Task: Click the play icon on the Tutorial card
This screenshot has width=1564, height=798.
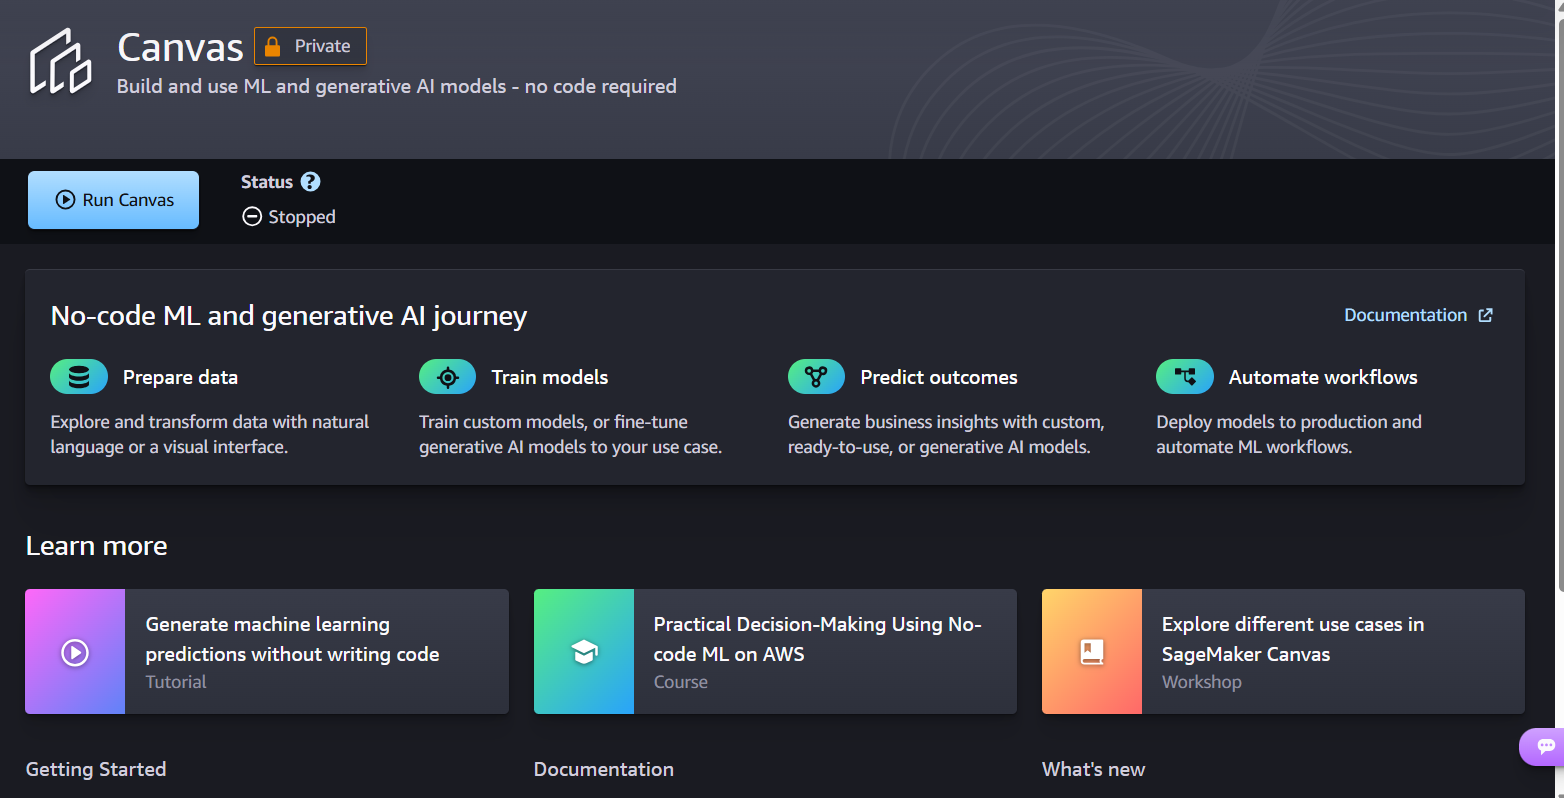Action: pos(75,652)
